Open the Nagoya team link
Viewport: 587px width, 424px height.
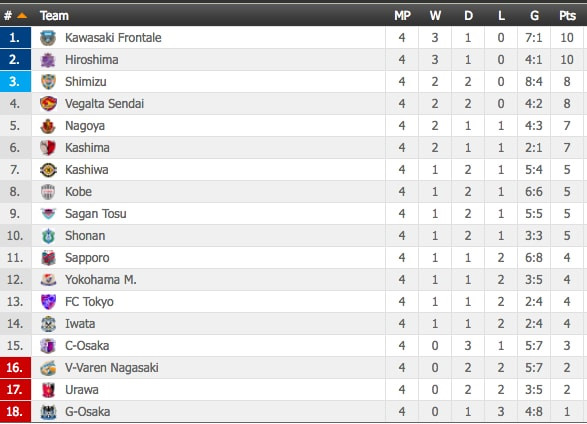[85, 126]
